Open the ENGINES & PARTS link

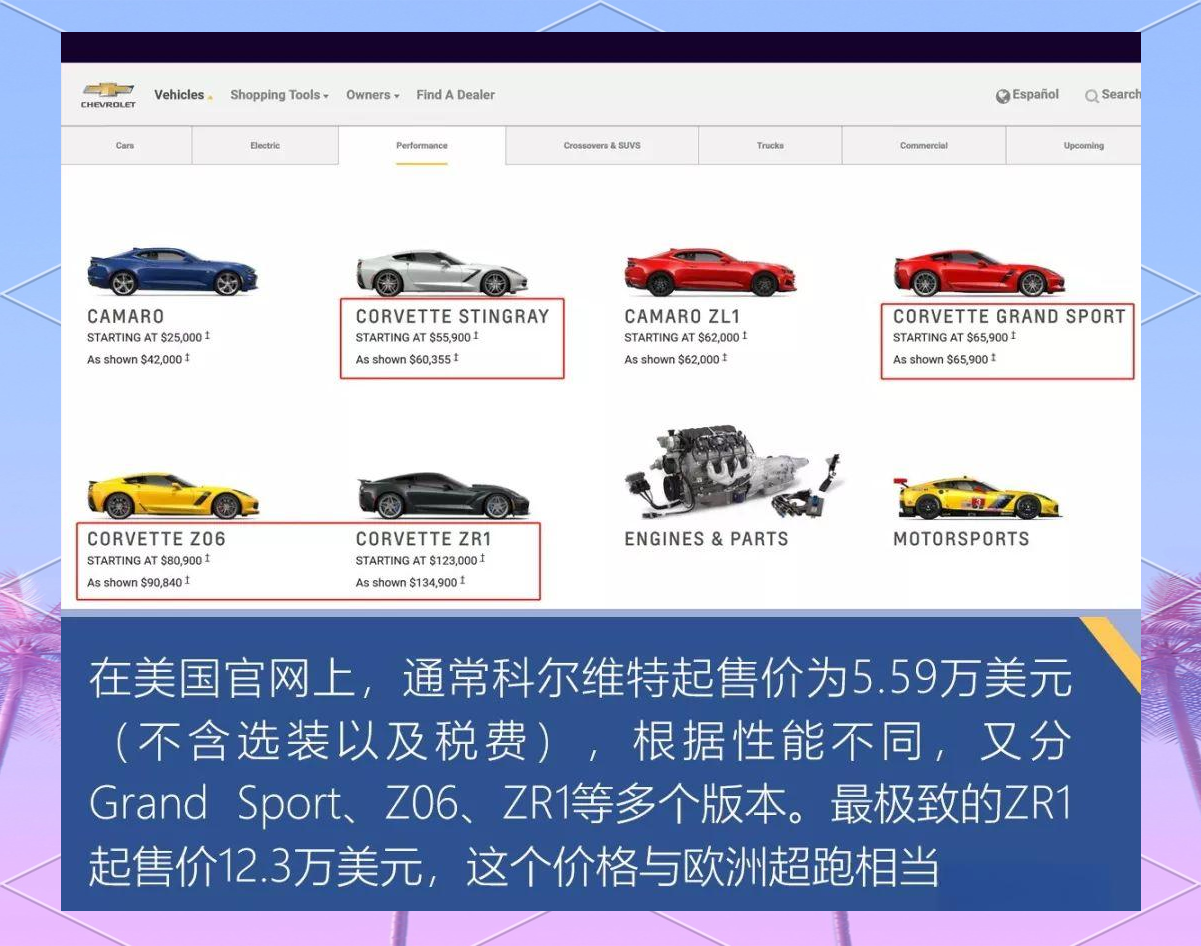707,539
